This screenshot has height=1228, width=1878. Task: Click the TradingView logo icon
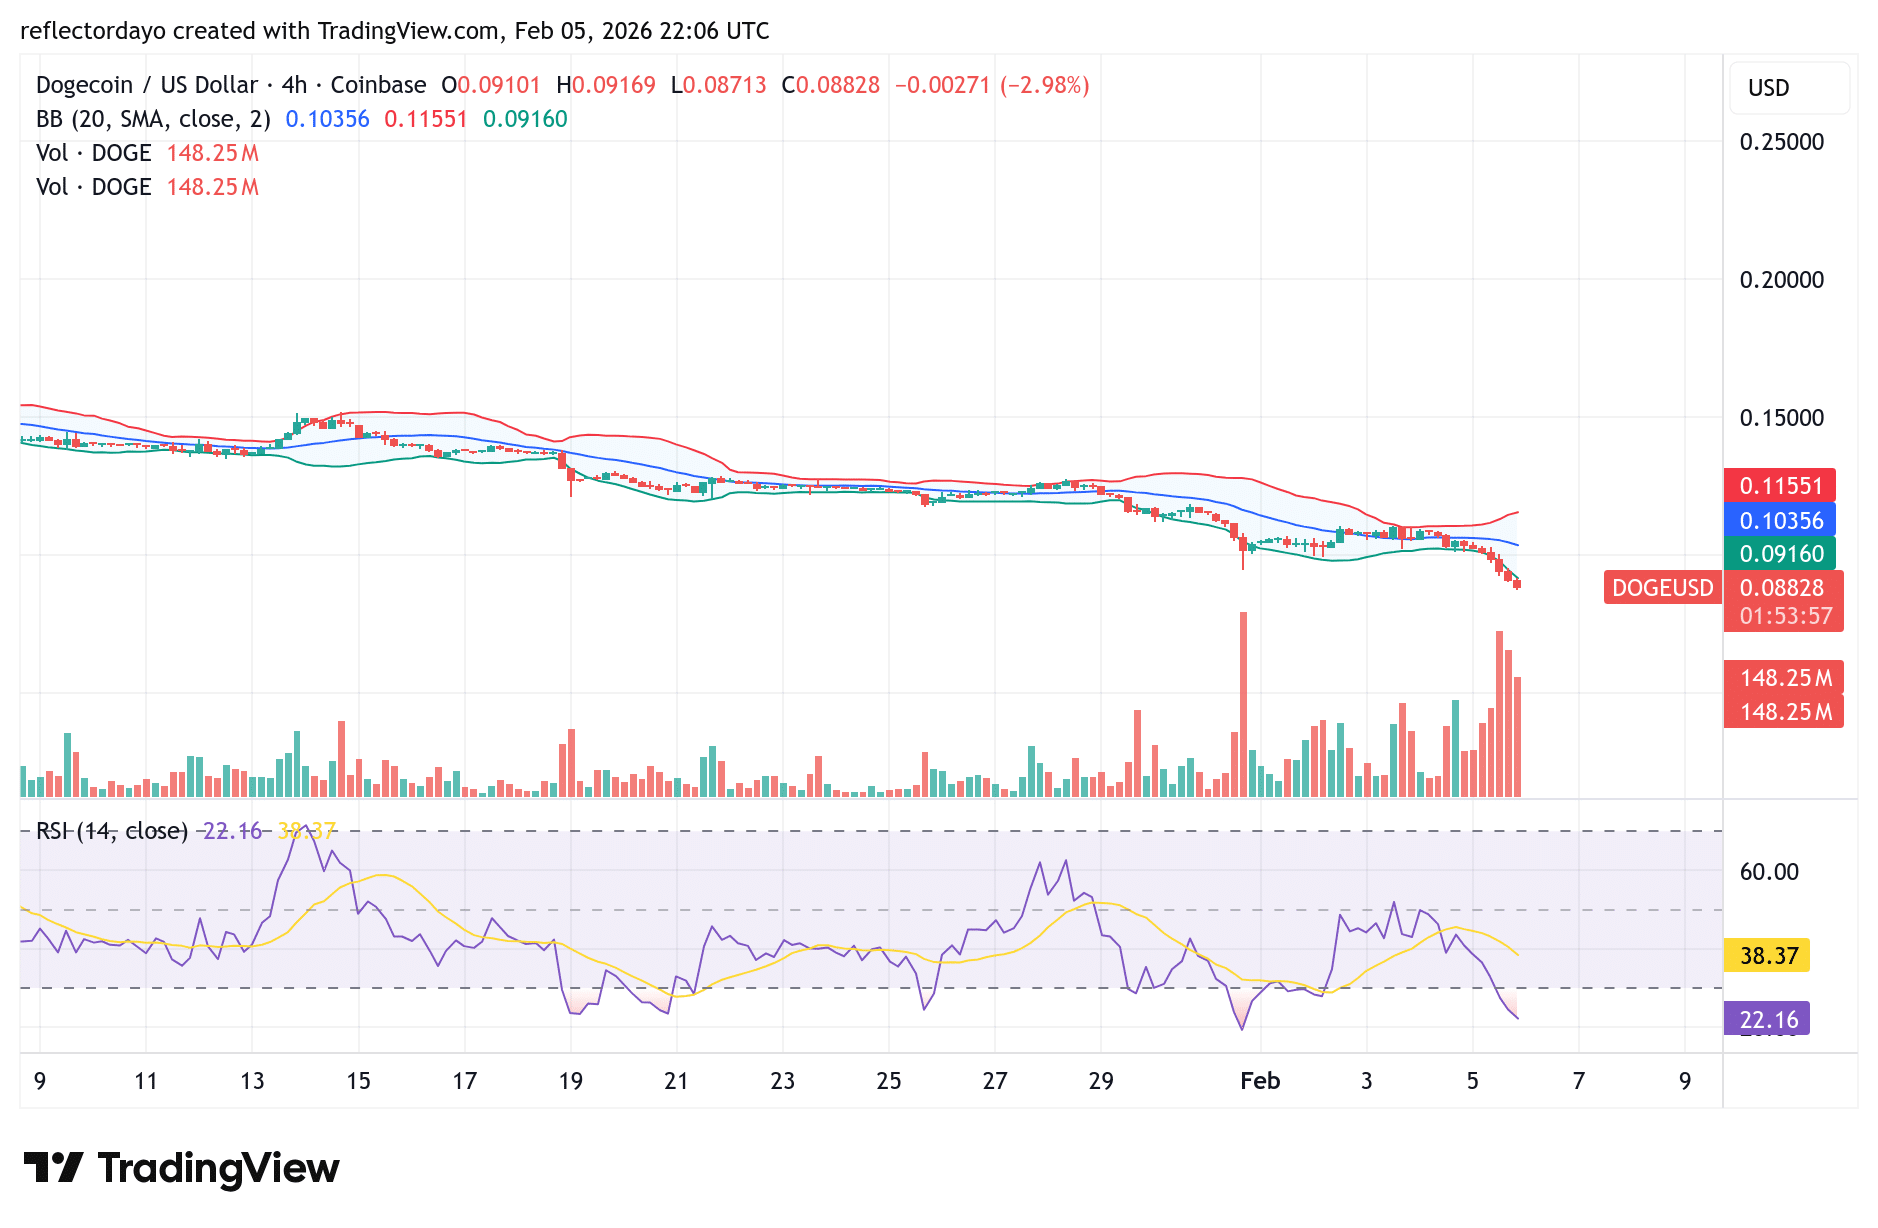(x=53, y=1167)
